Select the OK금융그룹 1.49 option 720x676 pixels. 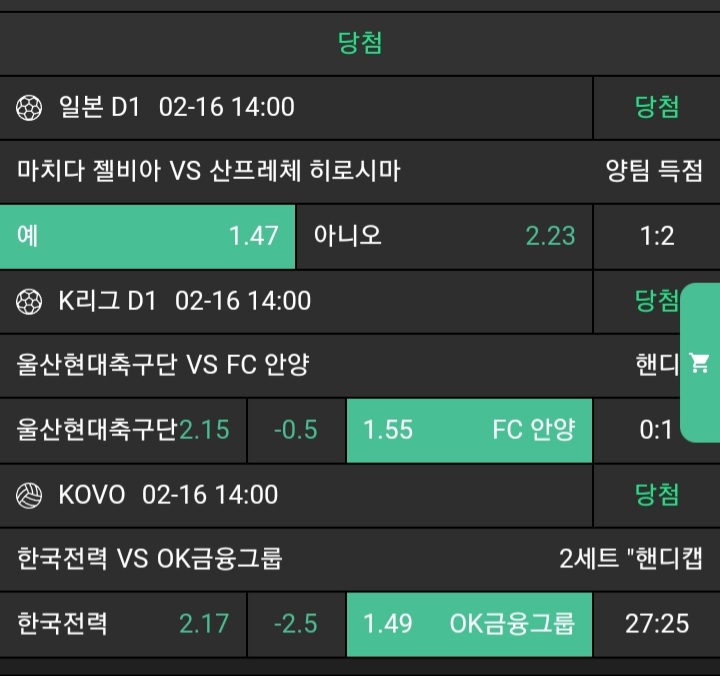[469, 624]
